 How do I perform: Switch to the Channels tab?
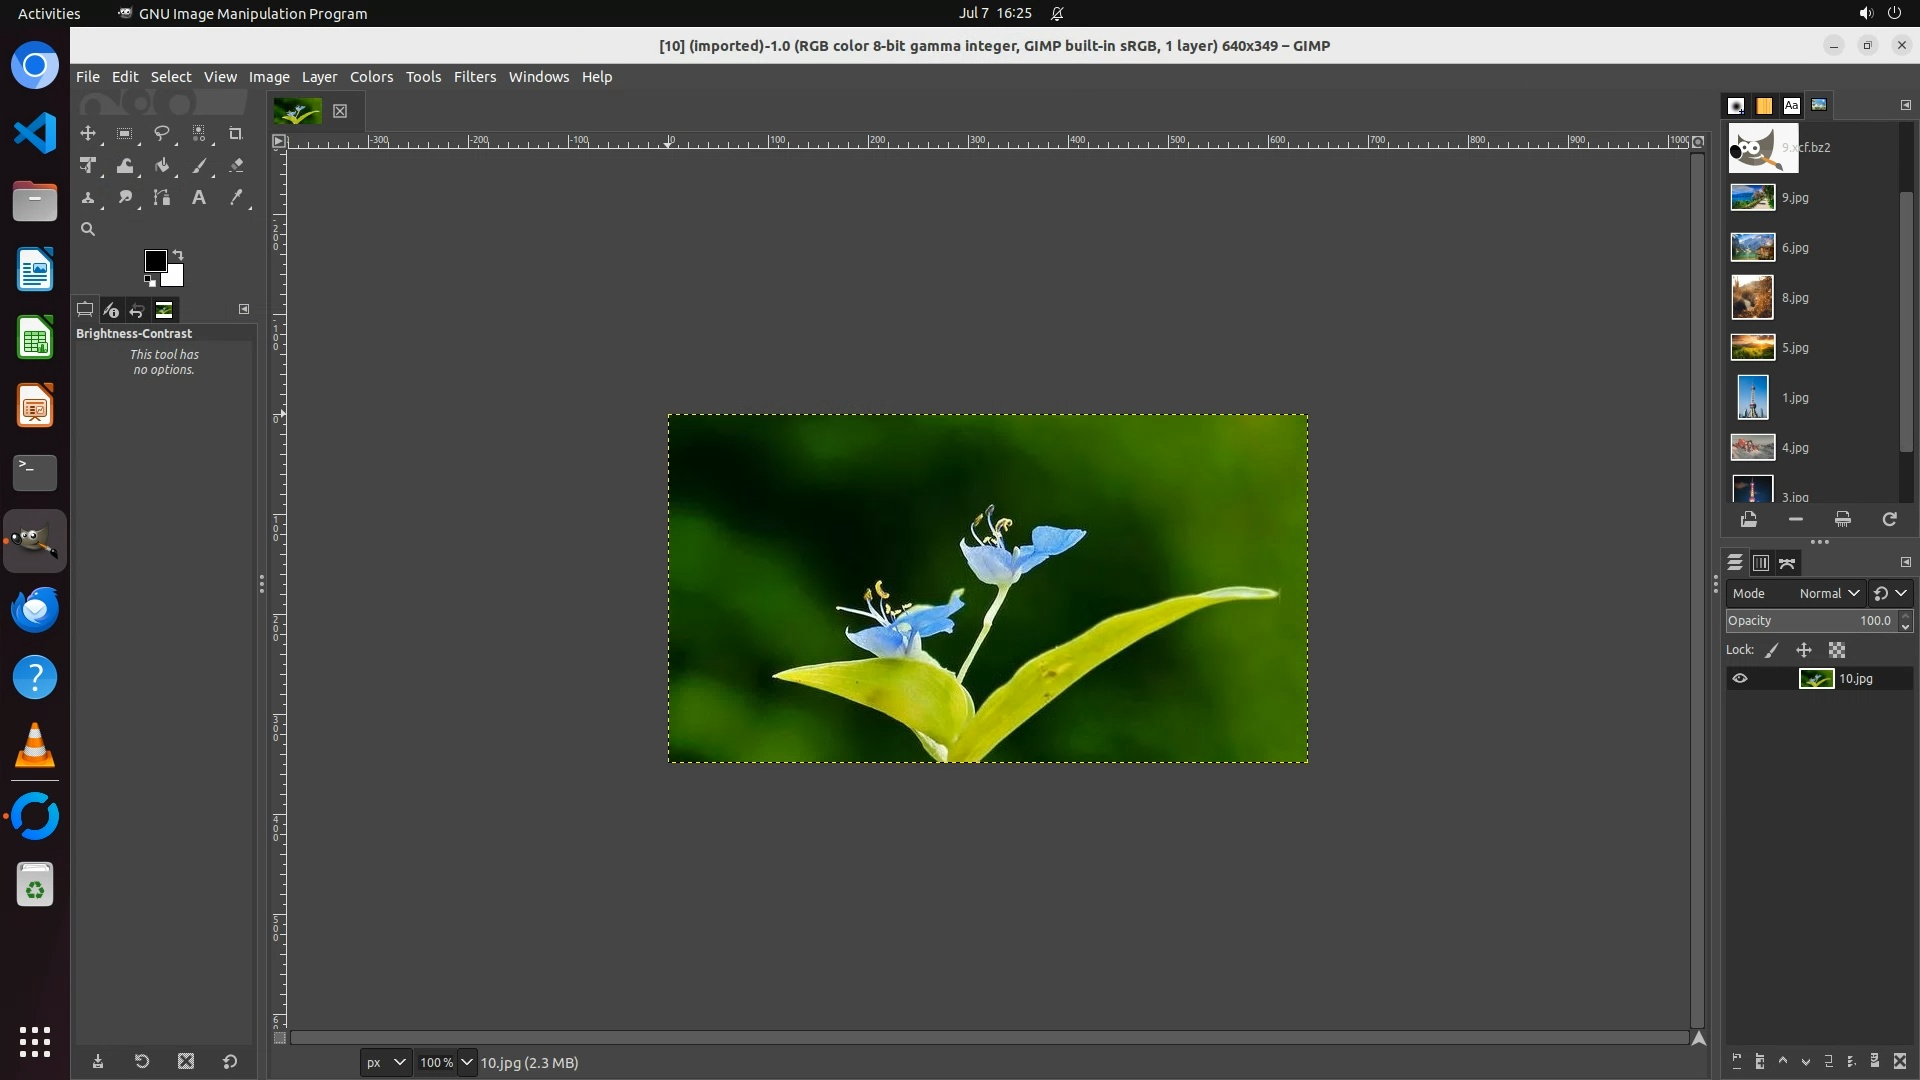tap(1761, 563)
